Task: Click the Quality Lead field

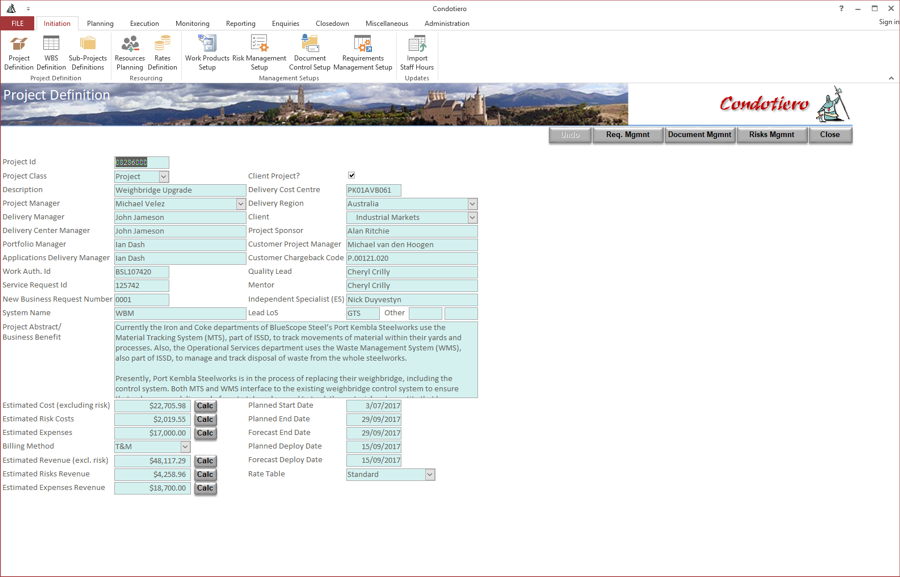Action: coord(412,272)
